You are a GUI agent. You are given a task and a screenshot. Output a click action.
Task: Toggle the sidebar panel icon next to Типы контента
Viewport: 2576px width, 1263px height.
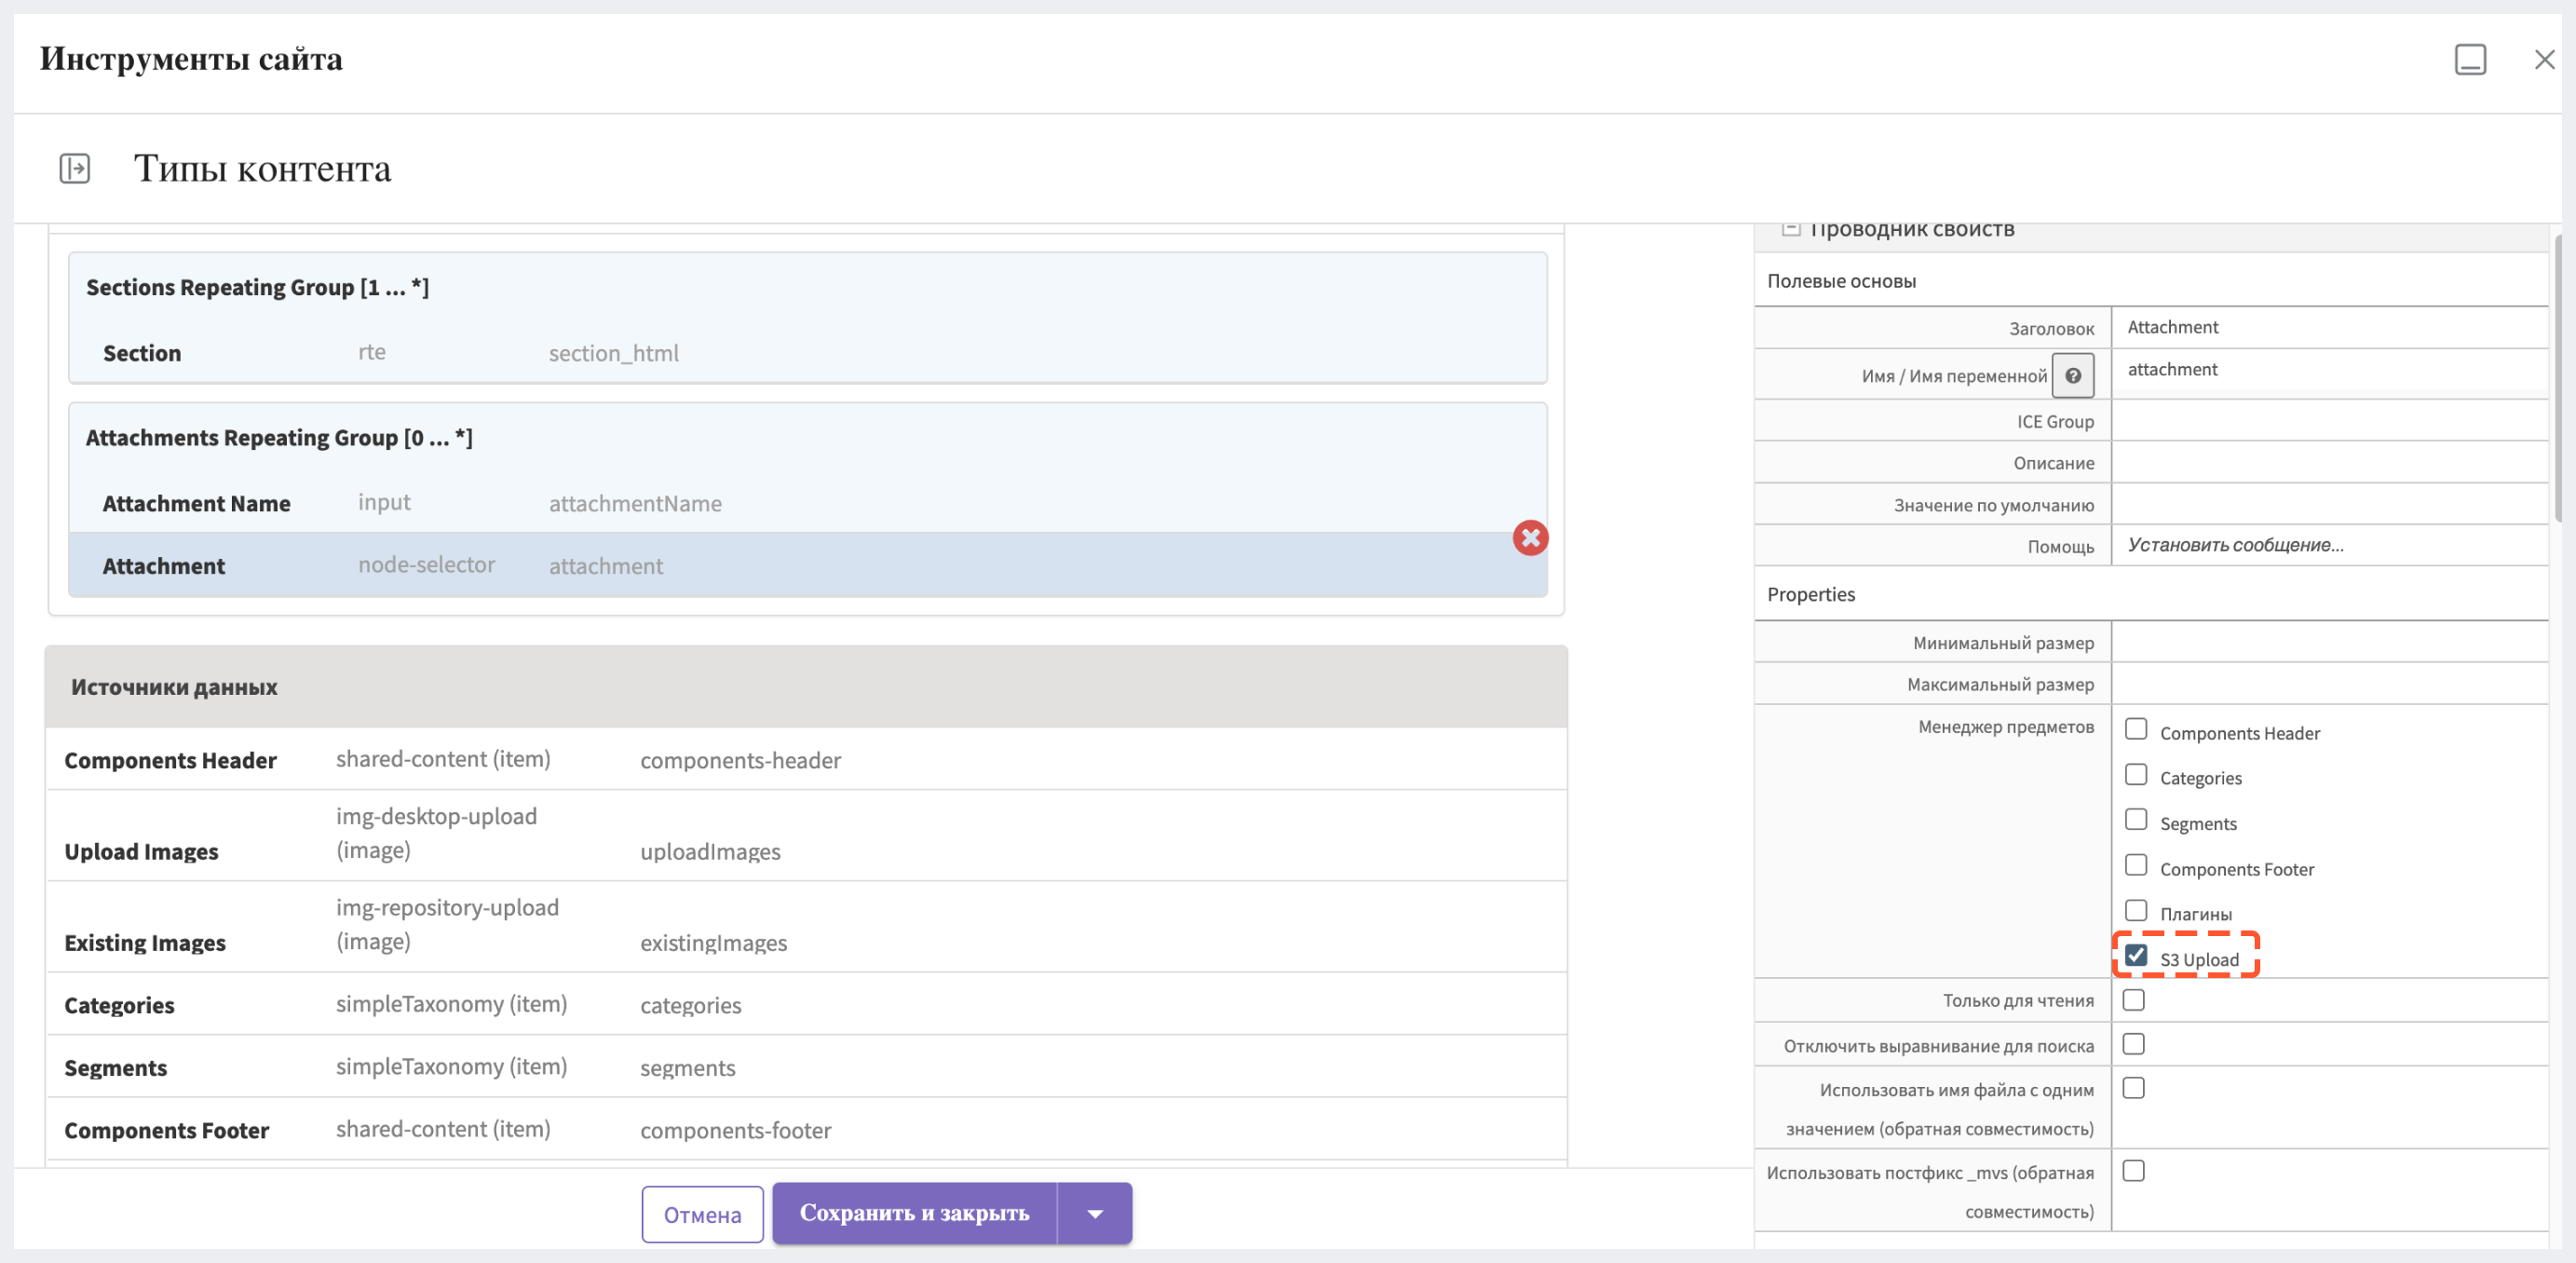point(75,168)
